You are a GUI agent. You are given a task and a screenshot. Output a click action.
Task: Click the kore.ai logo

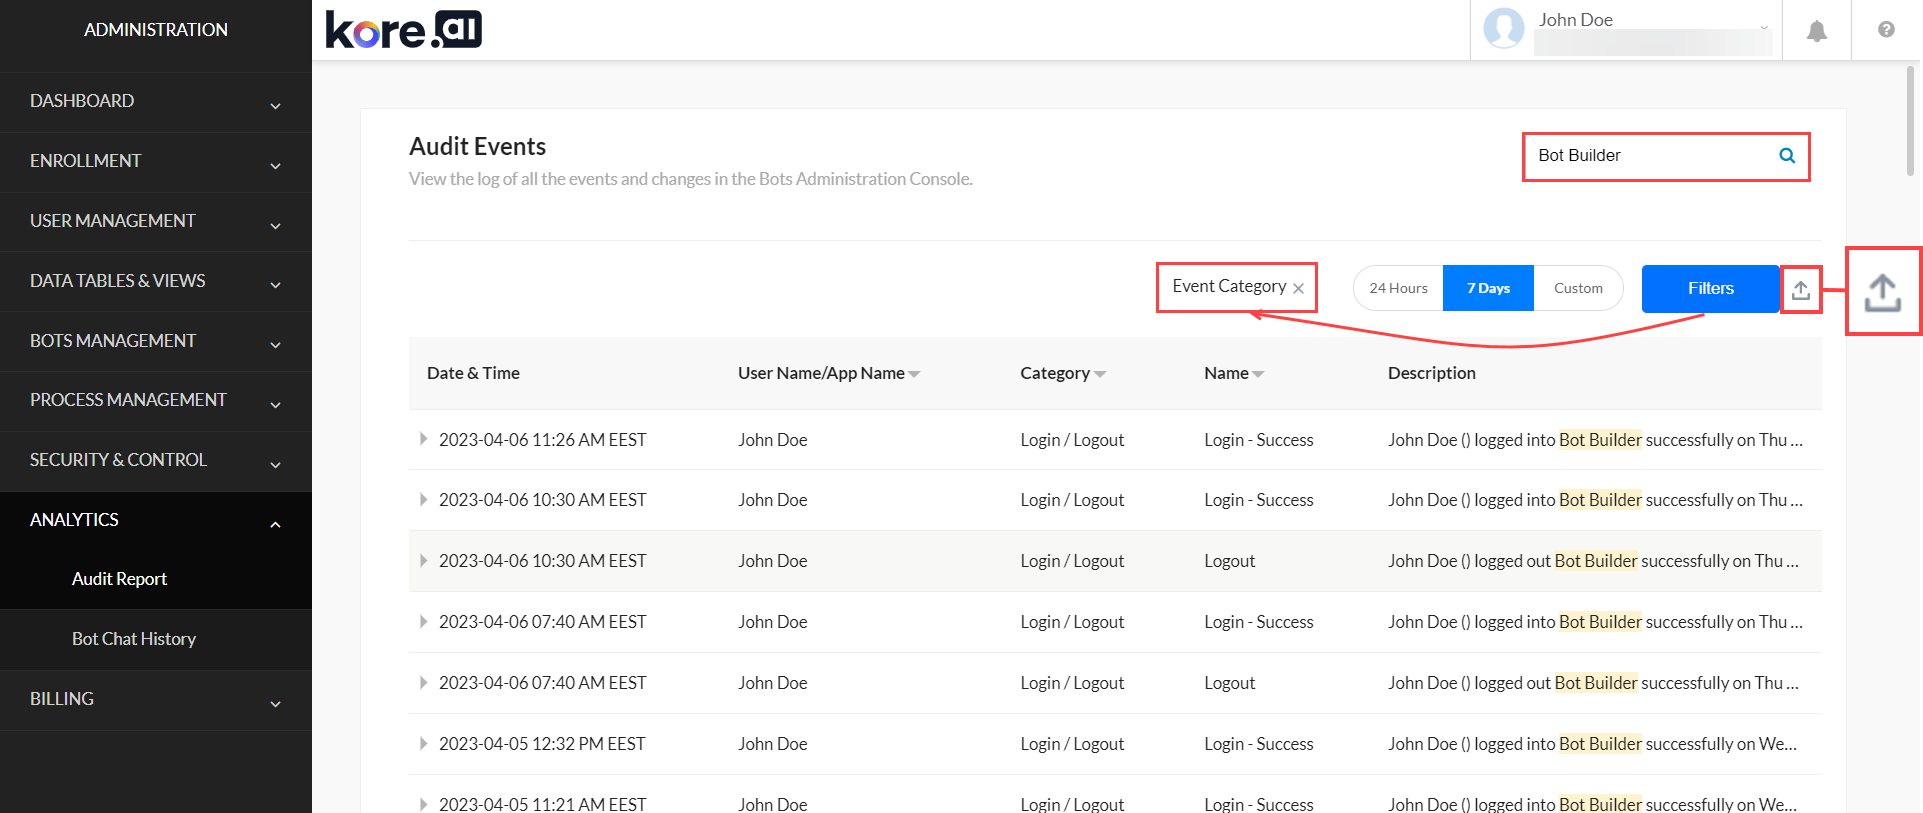[x=404, y=30]
